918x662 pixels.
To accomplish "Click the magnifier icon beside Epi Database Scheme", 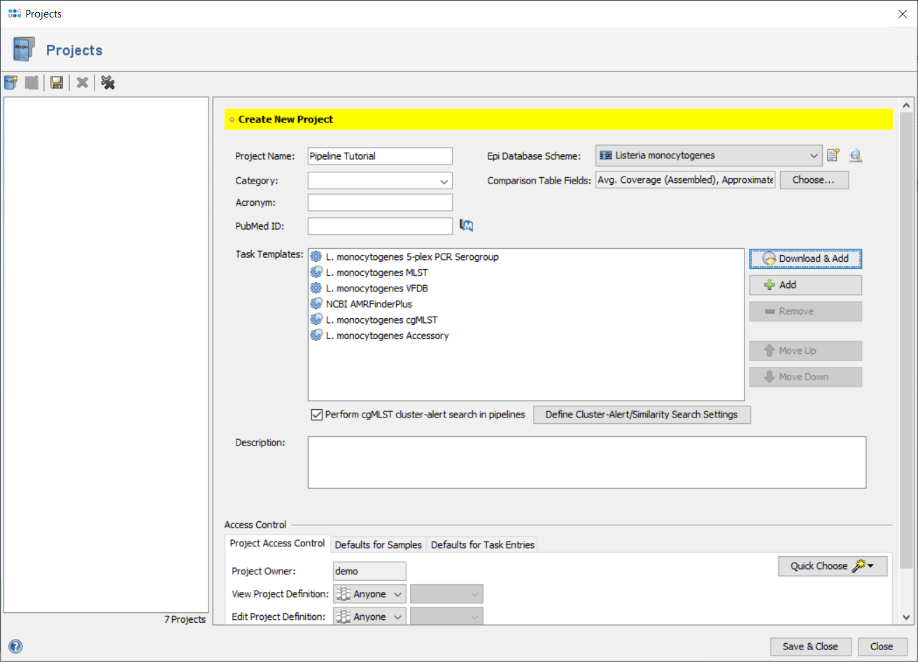I will pos(855,156).
